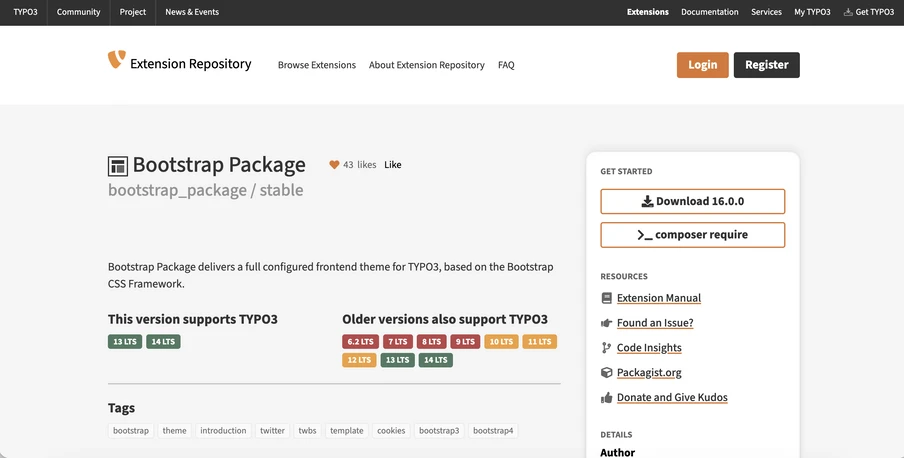
Task: Click the orange 11 LTS badge
Action: pos(540,341)
